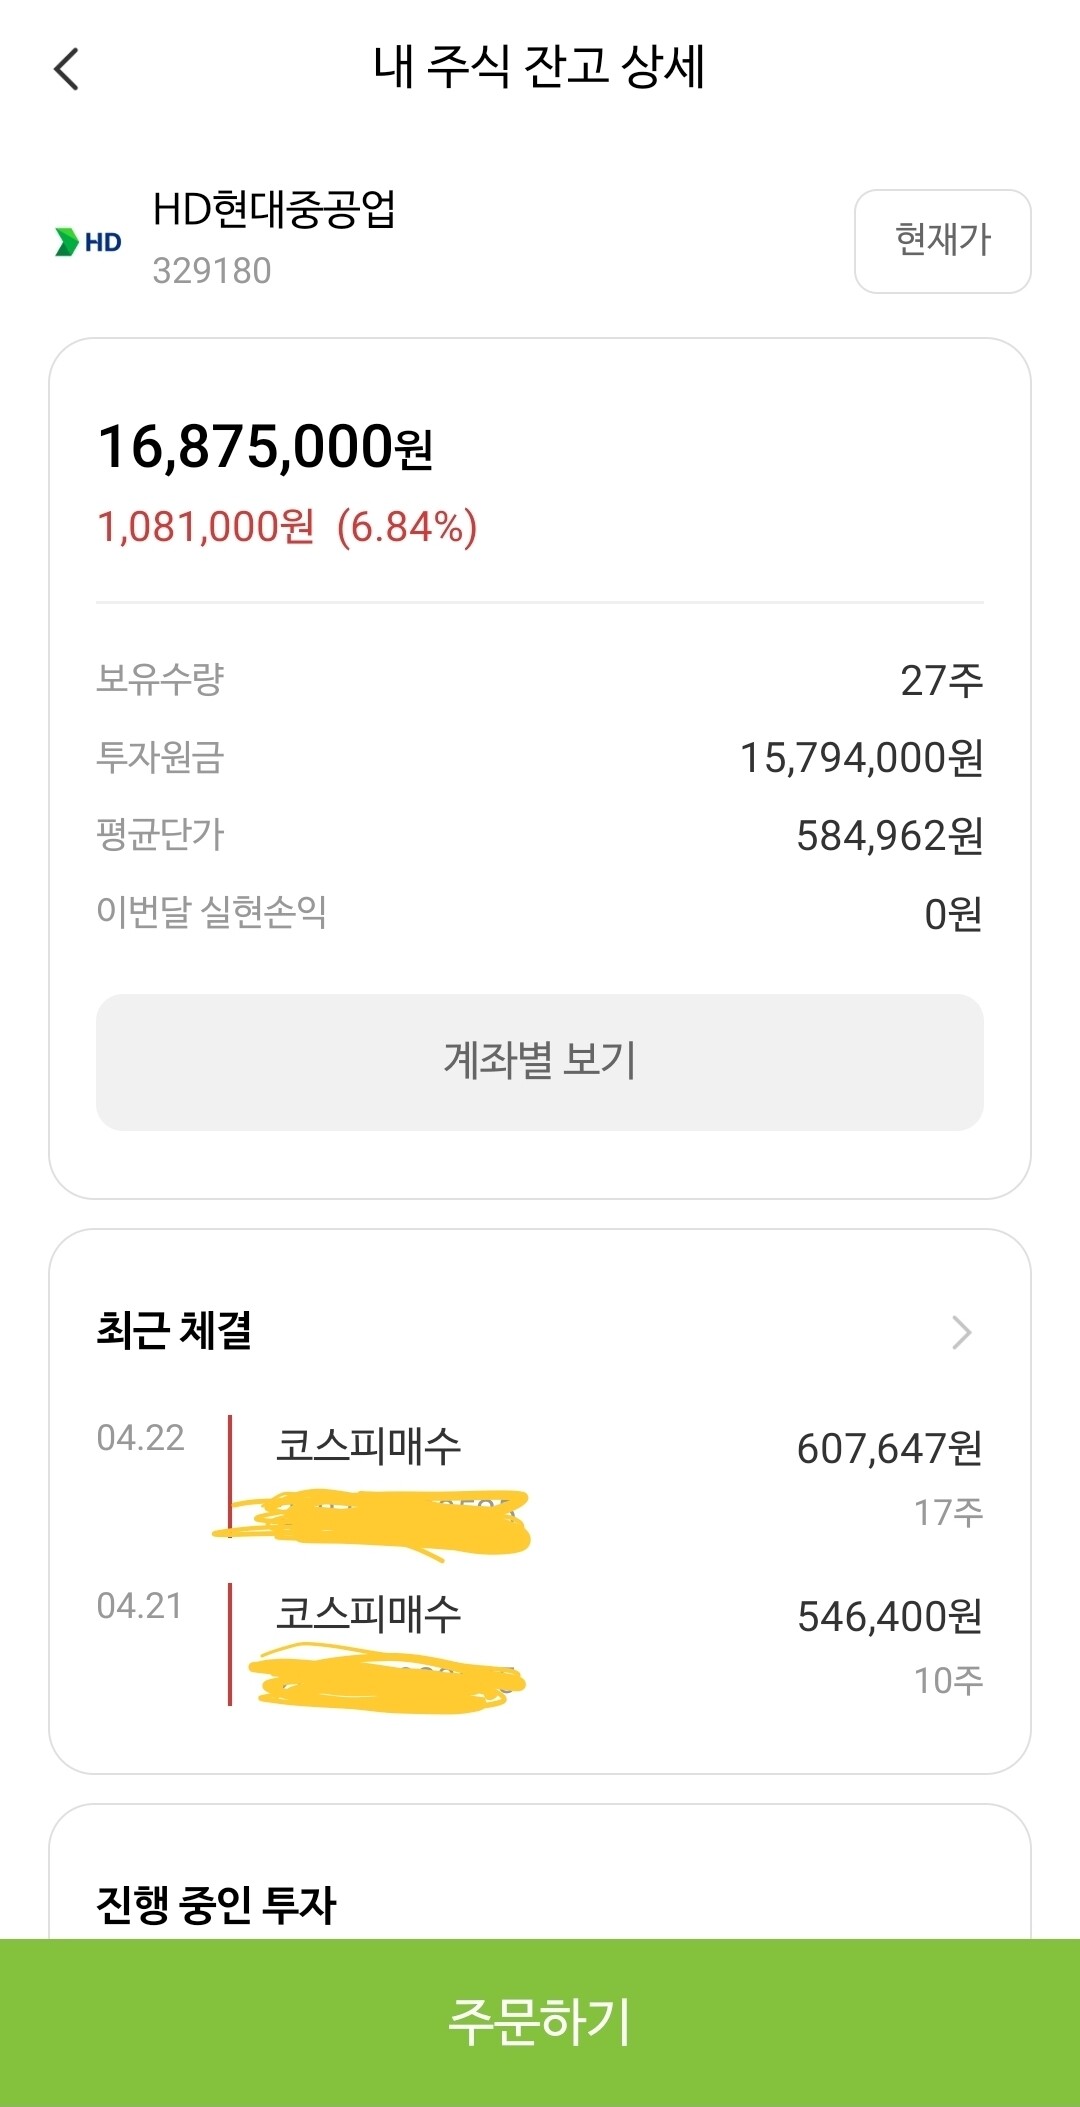Screen dimensions: 1080x2107
Task: Open the 04.22 코스피매수 trade entry
Action: click(x=540, y=1480)
